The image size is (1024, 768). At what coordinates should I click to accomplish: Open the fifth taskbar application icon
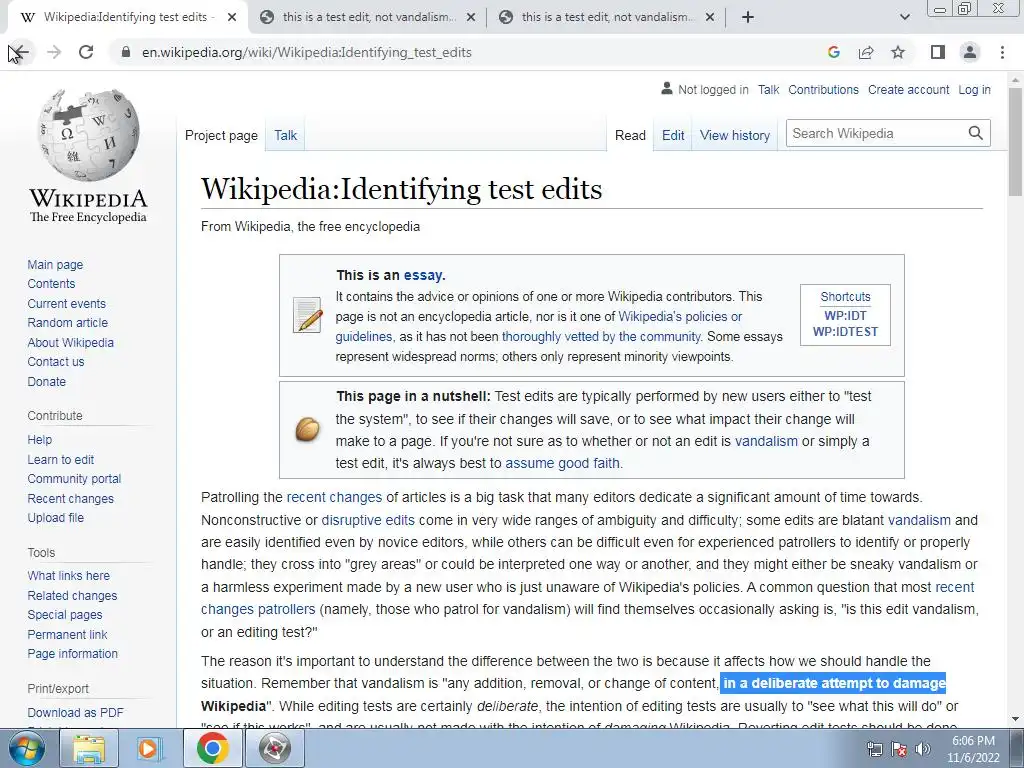[274, 748]
